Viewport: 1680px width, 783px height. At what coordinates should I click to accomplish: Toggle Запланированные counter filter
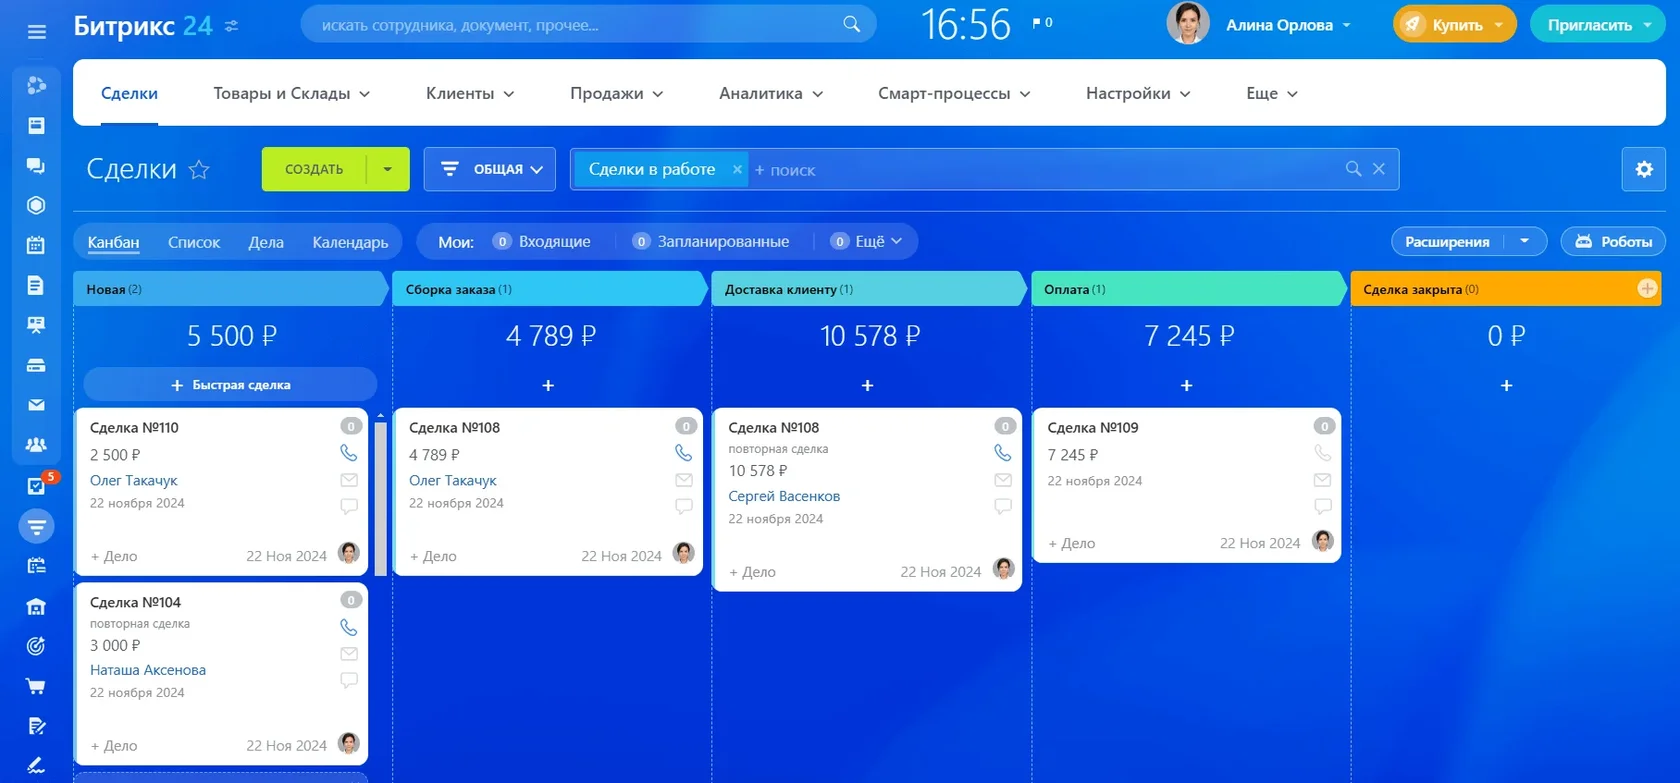pos(711,241)
